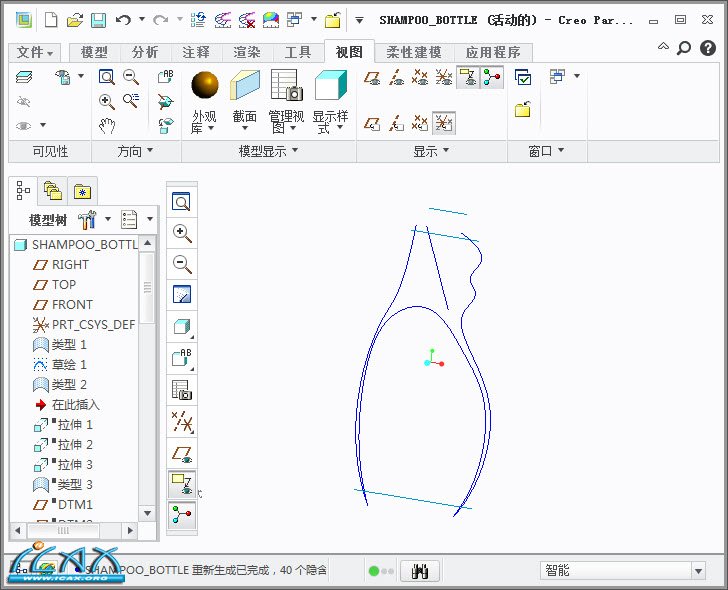Toggle plane display in graphics toolbar

pos(182,454)
